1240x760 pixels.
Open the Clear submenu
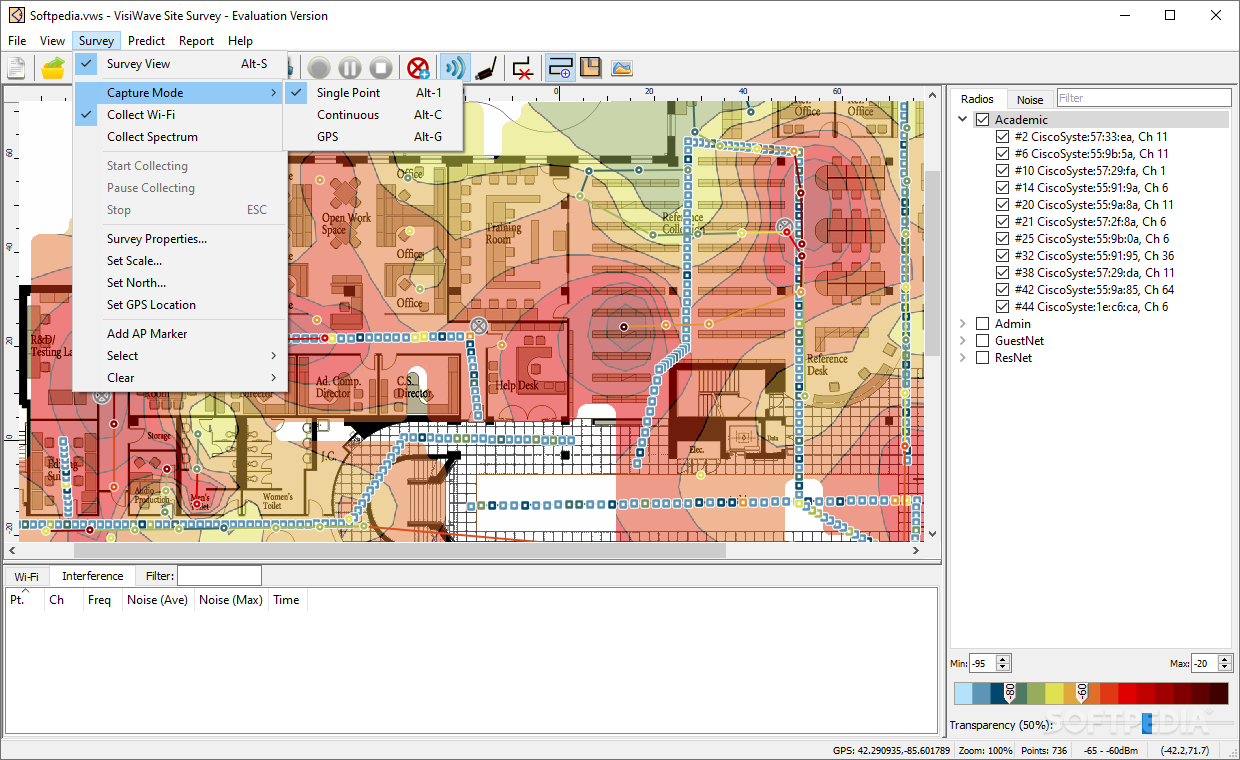(180, 378)
